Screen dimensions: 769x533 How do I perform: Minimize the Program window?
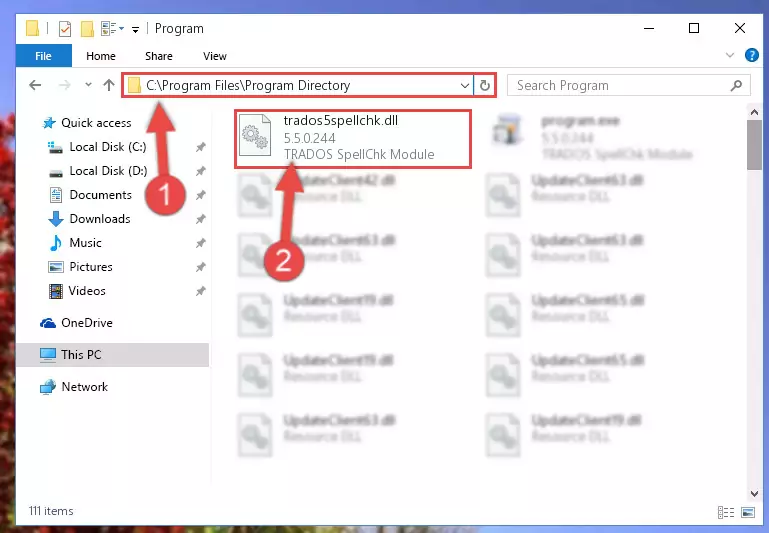tap(649, 28)
